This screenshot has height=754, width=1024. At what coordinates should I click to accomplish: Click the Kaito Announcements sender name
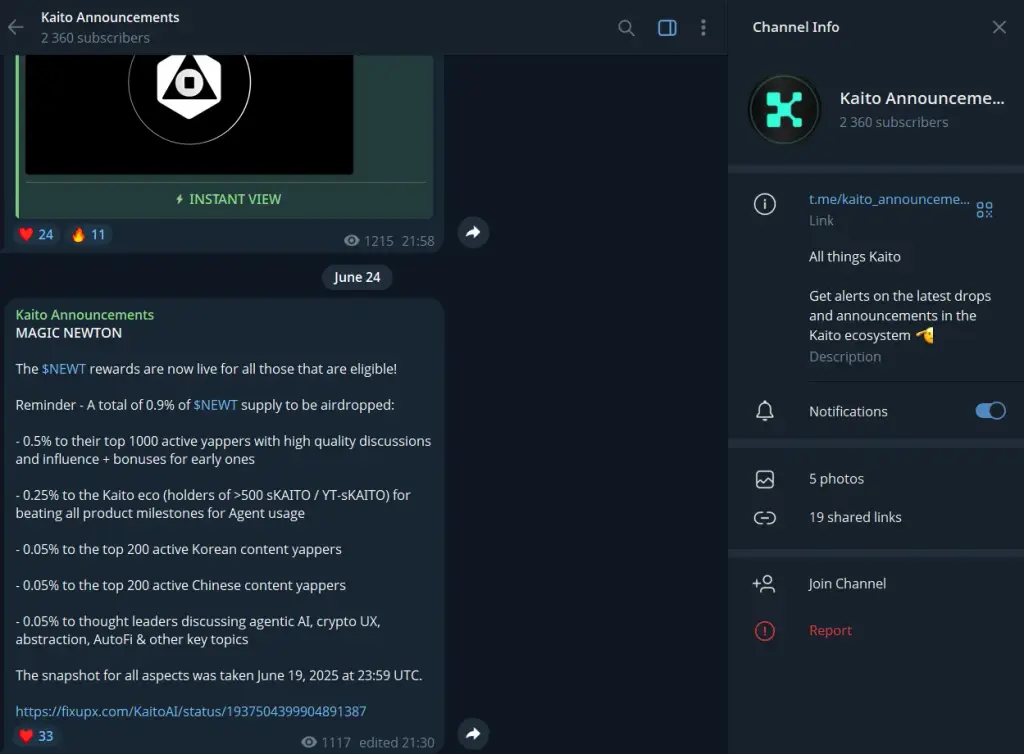click(85, 315)
